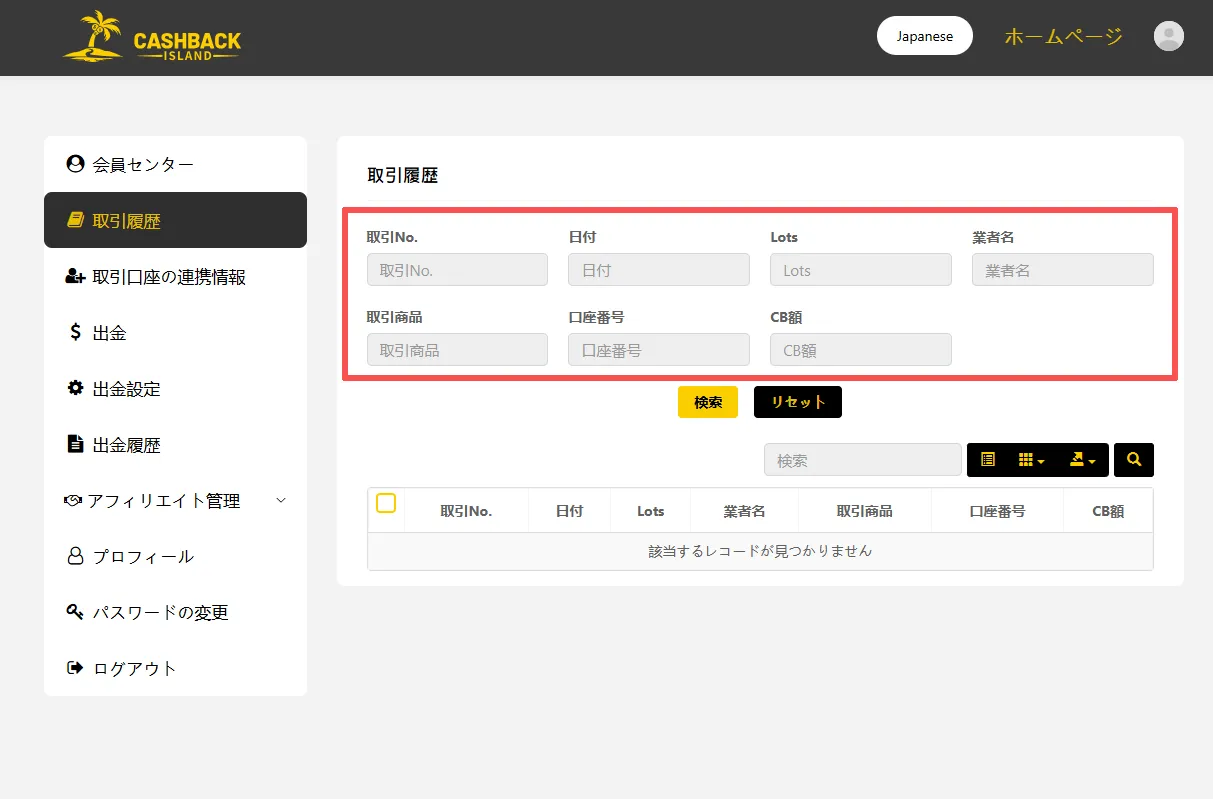Expand the アフィリエイト管理 submenu chevron
The width and height of the screenshot is (1213, 799).
point(281,500)
